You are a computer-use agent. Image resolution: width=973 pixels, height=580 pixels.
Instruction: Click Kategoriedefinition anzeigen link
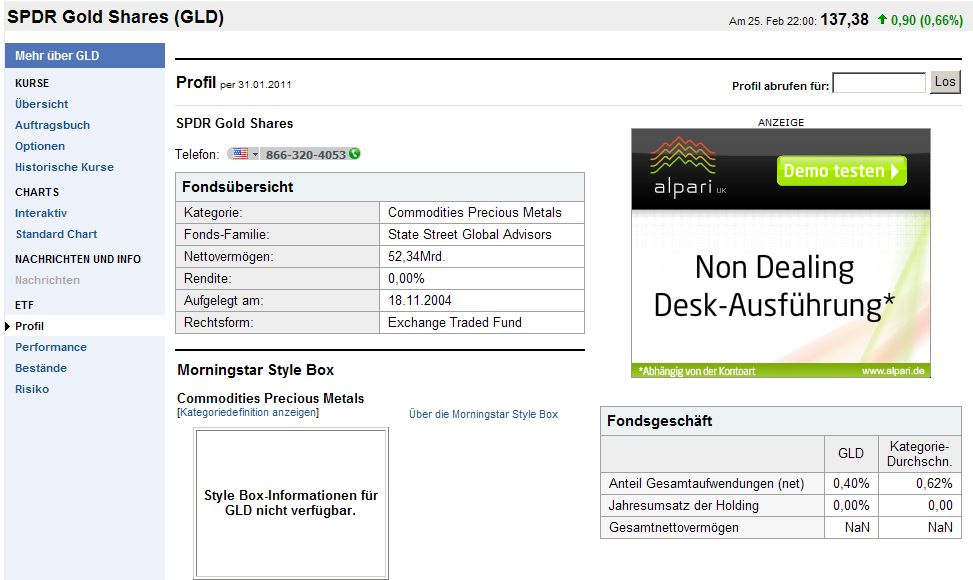click(x=248, y=413)
